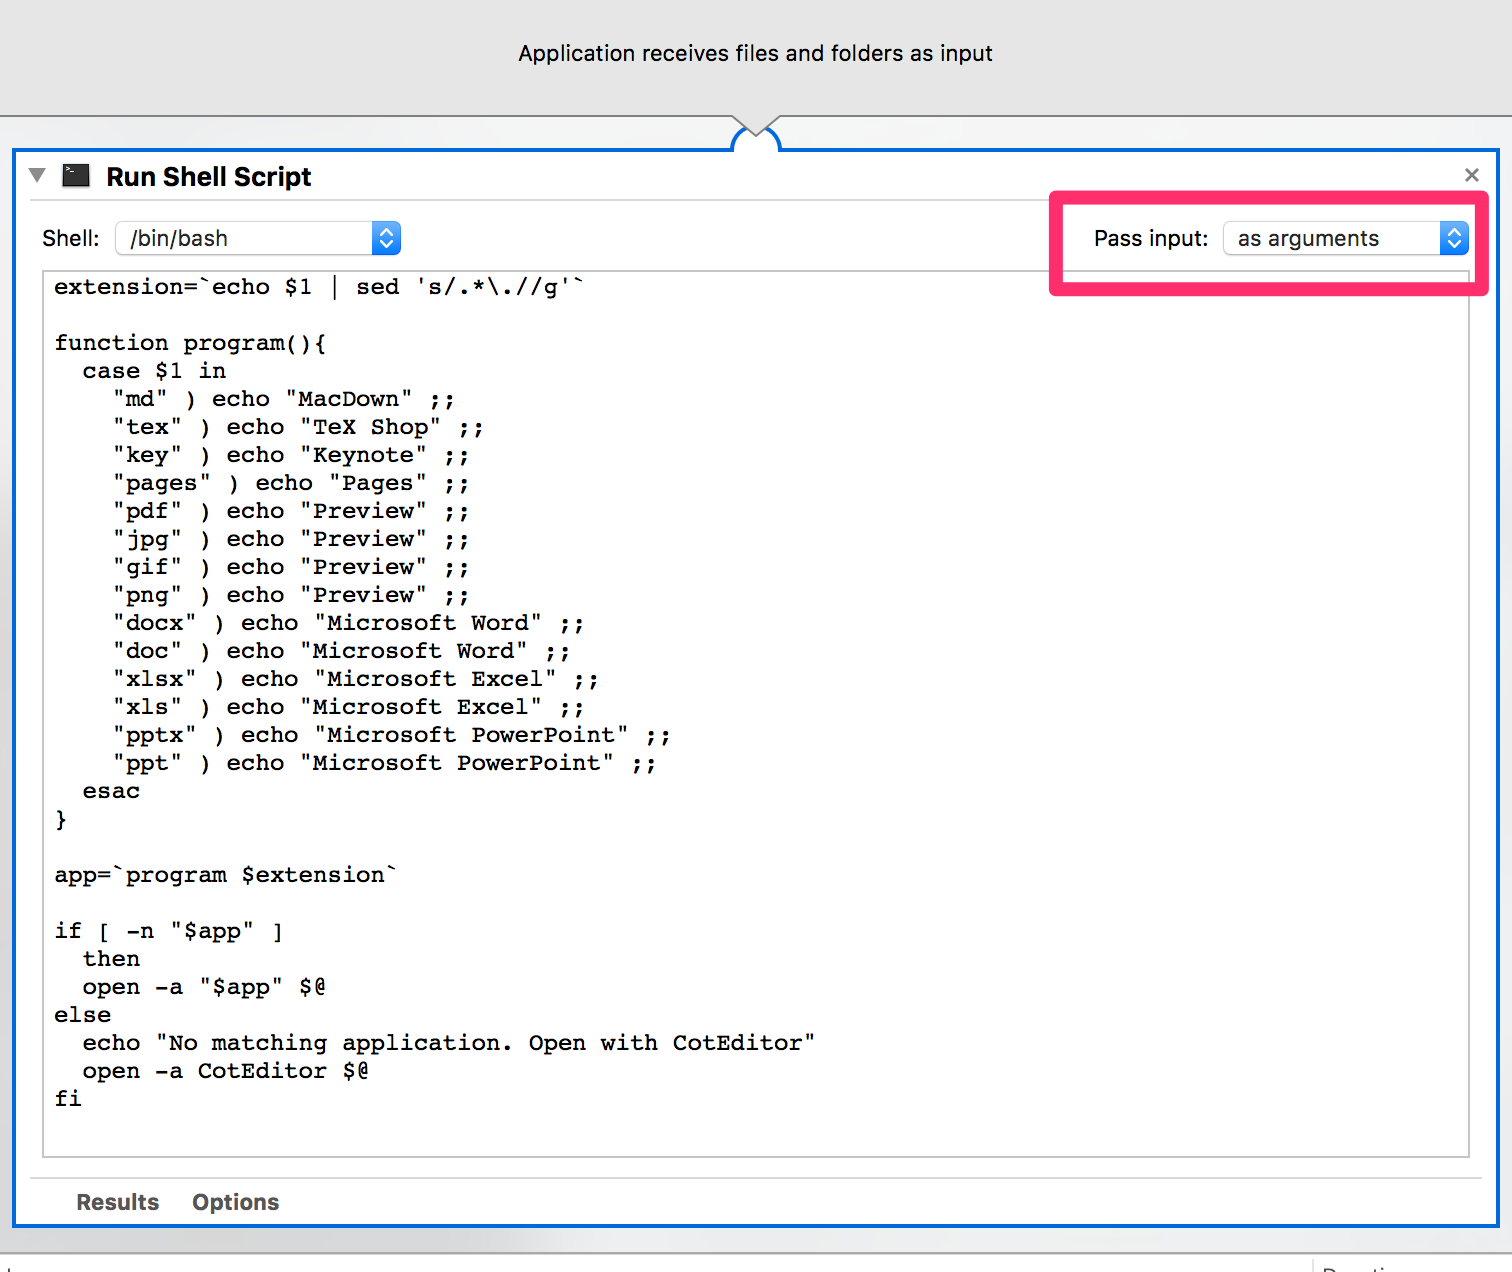
Task: Click the 'No matching application' echo line
Action: [449, 1043]
